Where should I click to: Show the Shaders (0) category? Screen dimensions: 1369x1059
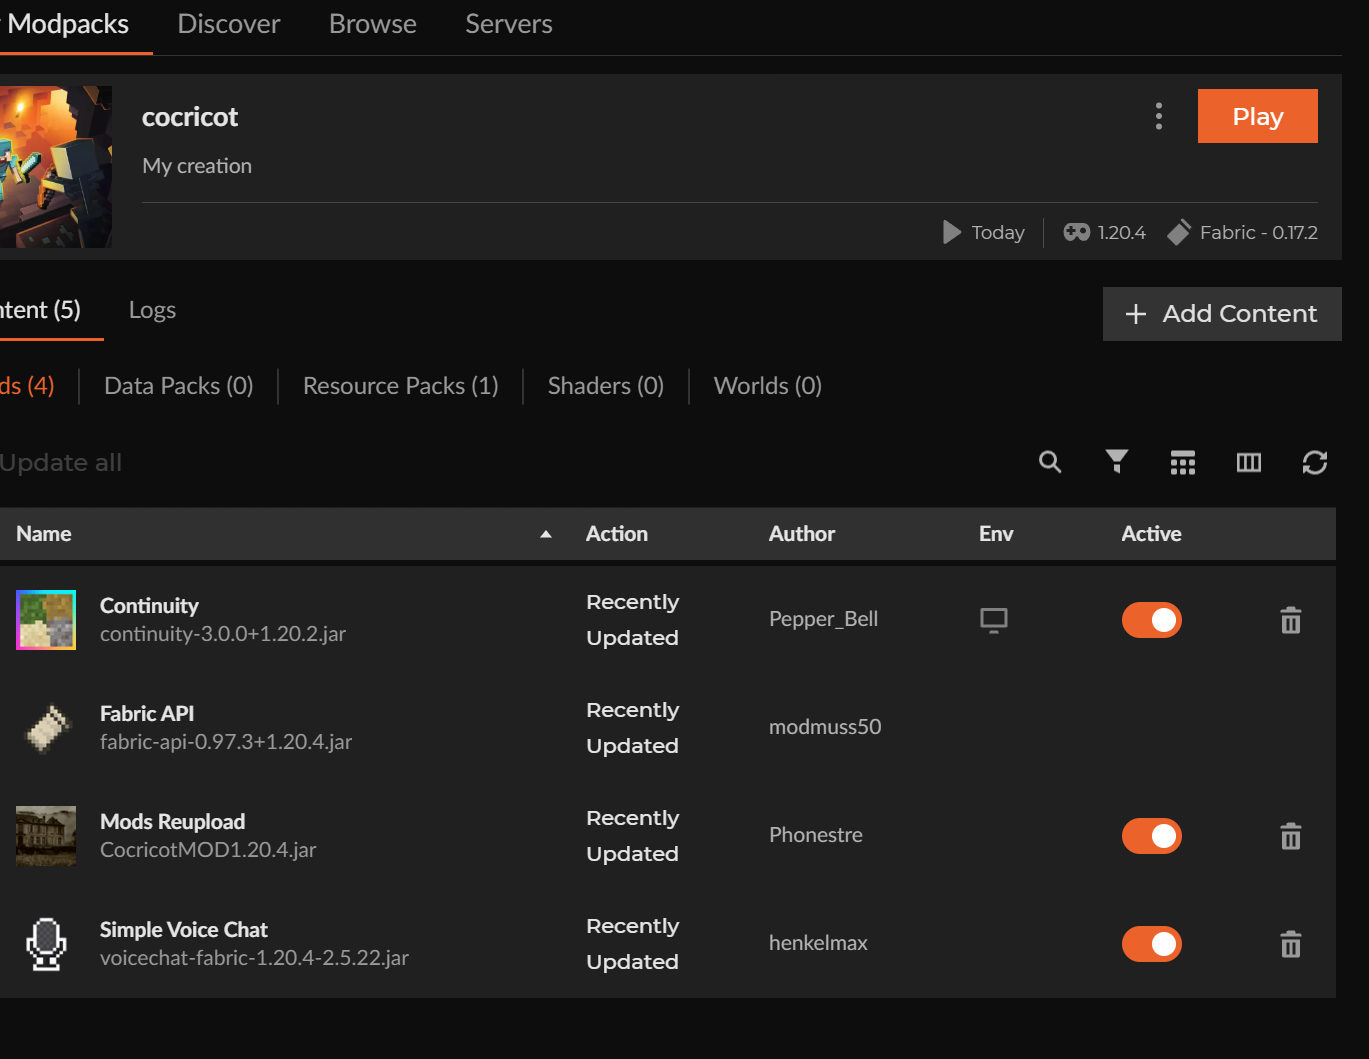606,386
